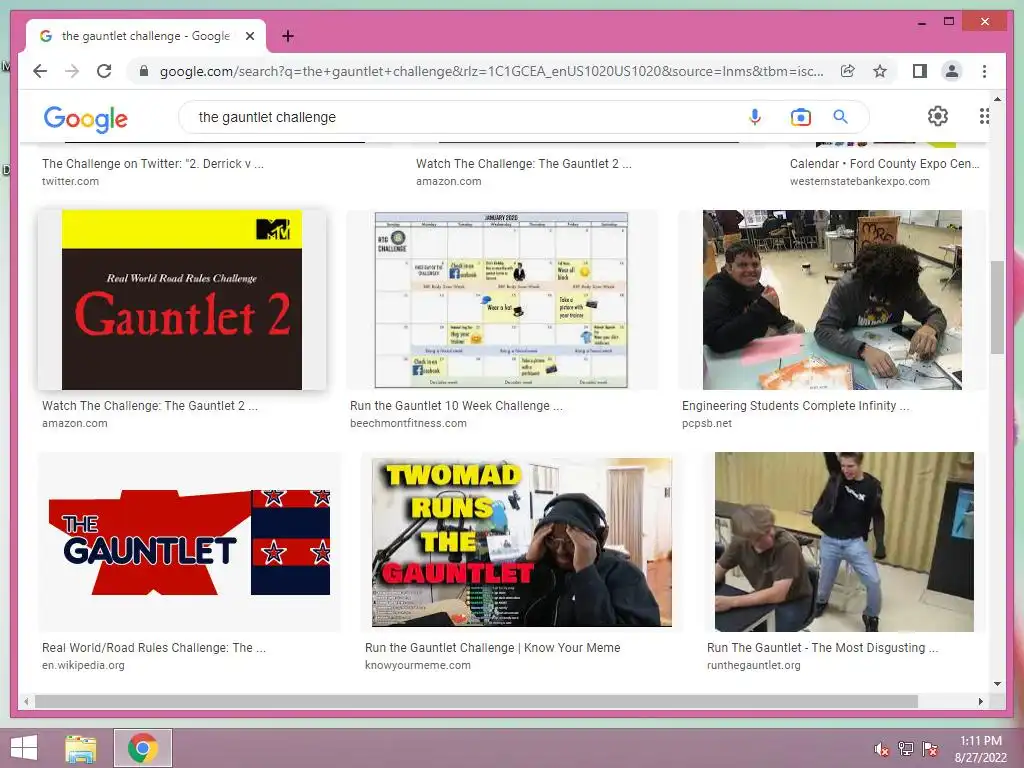The height and width of the screenshot is (768, 1024).
Task: Open 'Engineering Students Complete Infinity' title
Action: tap(795, 406)
